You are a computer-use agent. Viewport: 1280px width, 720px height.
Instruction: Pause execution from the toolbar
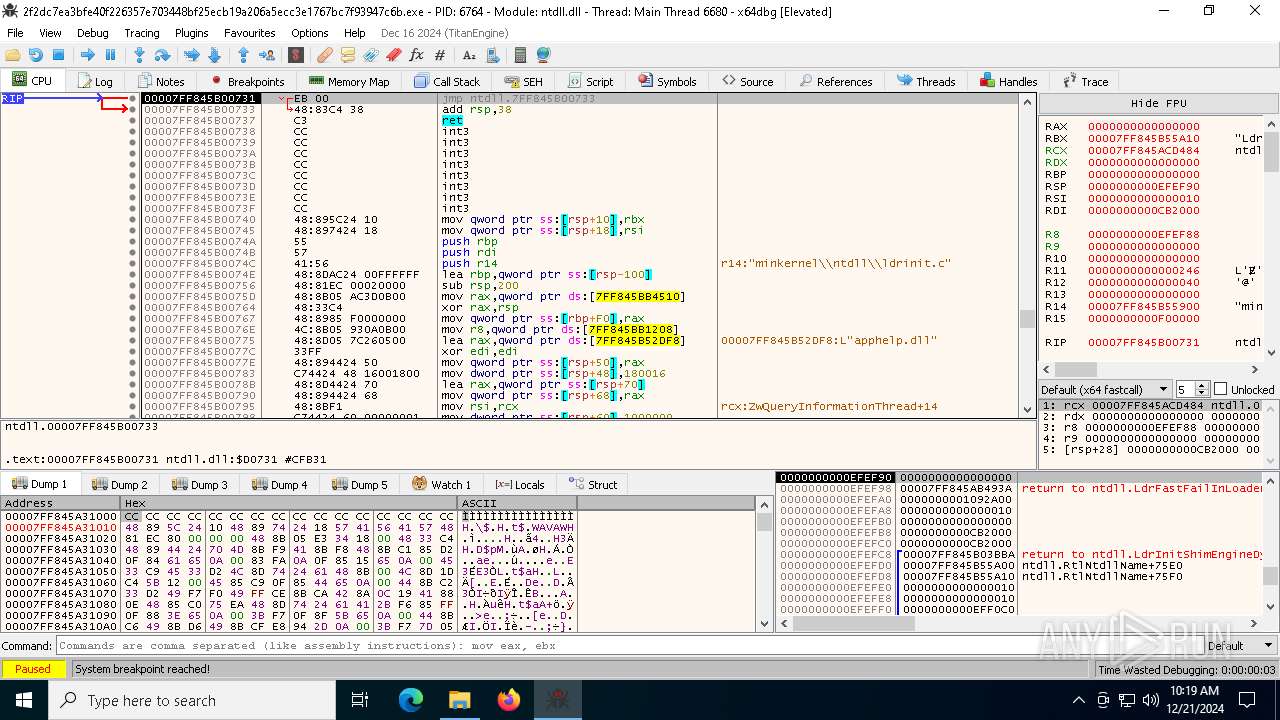(110, 55)
